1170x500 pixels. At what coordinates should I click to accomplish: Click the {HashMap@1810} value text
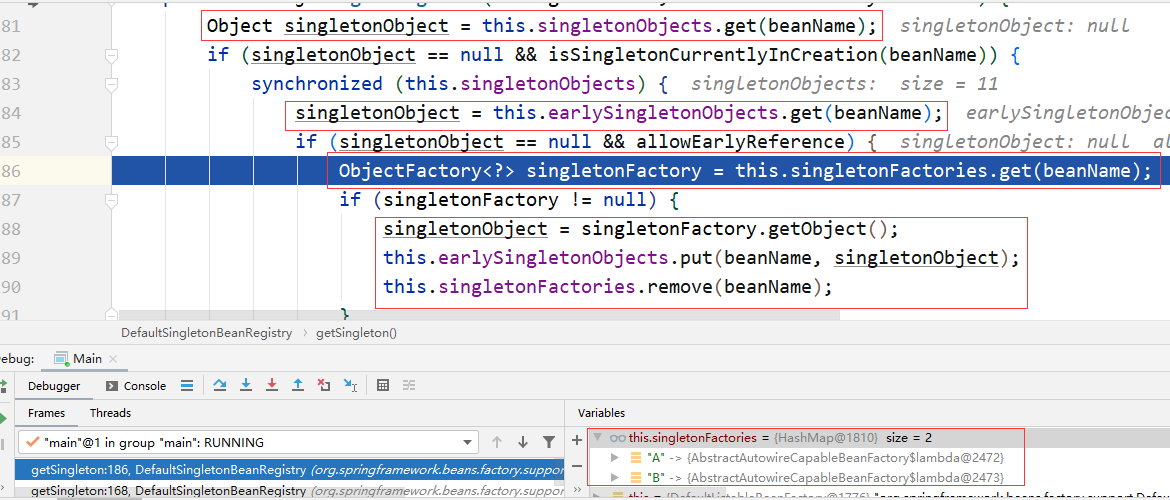point(825,438)
